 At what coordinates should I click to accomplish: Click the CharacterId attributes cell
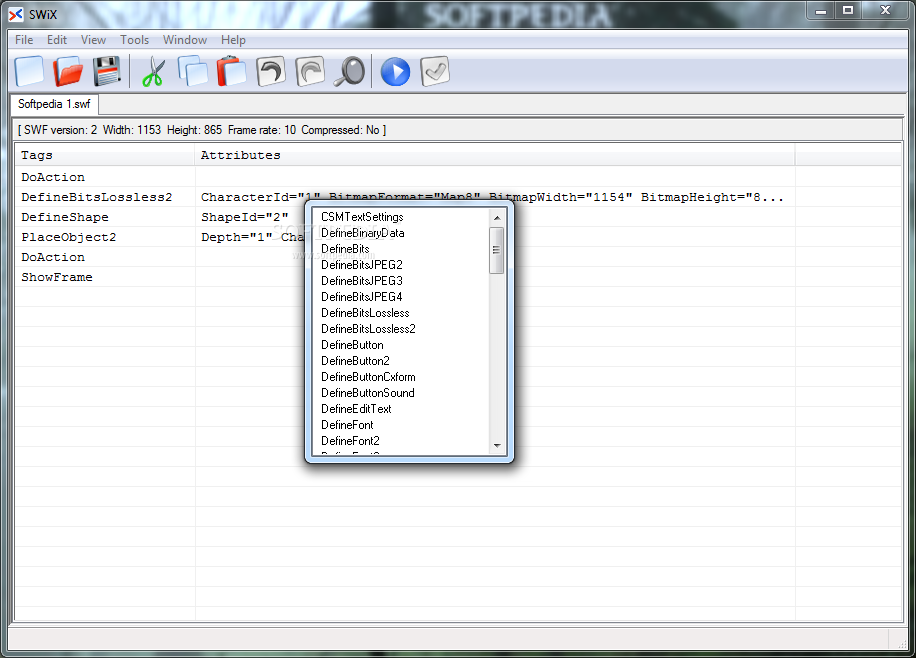(495, 197)
